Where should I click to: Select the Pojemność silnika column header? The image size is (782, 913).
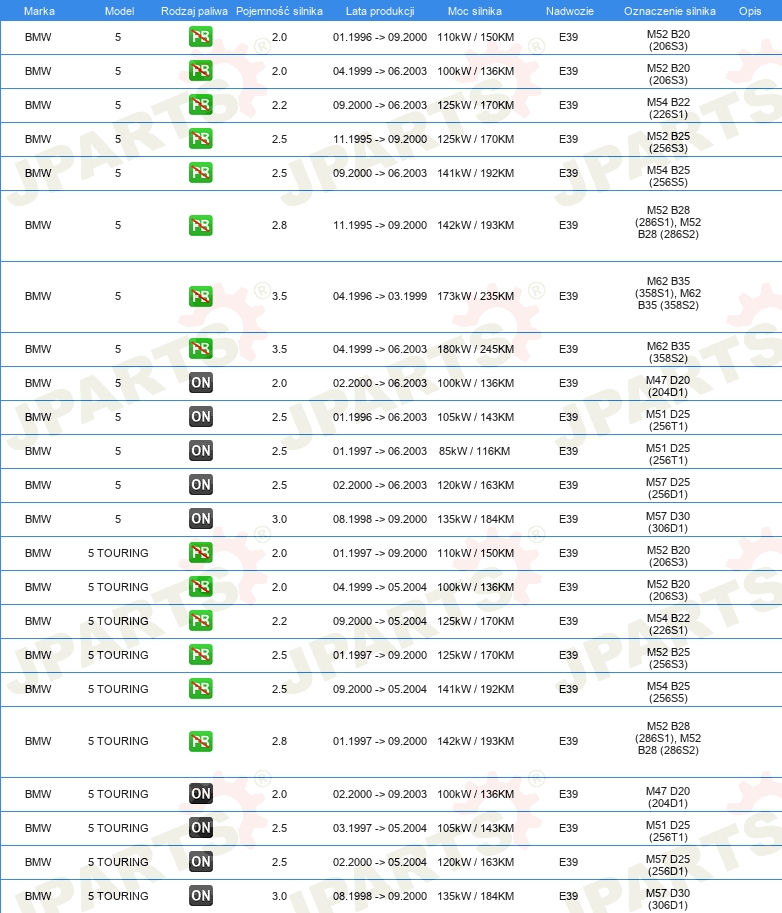[279, 11]
